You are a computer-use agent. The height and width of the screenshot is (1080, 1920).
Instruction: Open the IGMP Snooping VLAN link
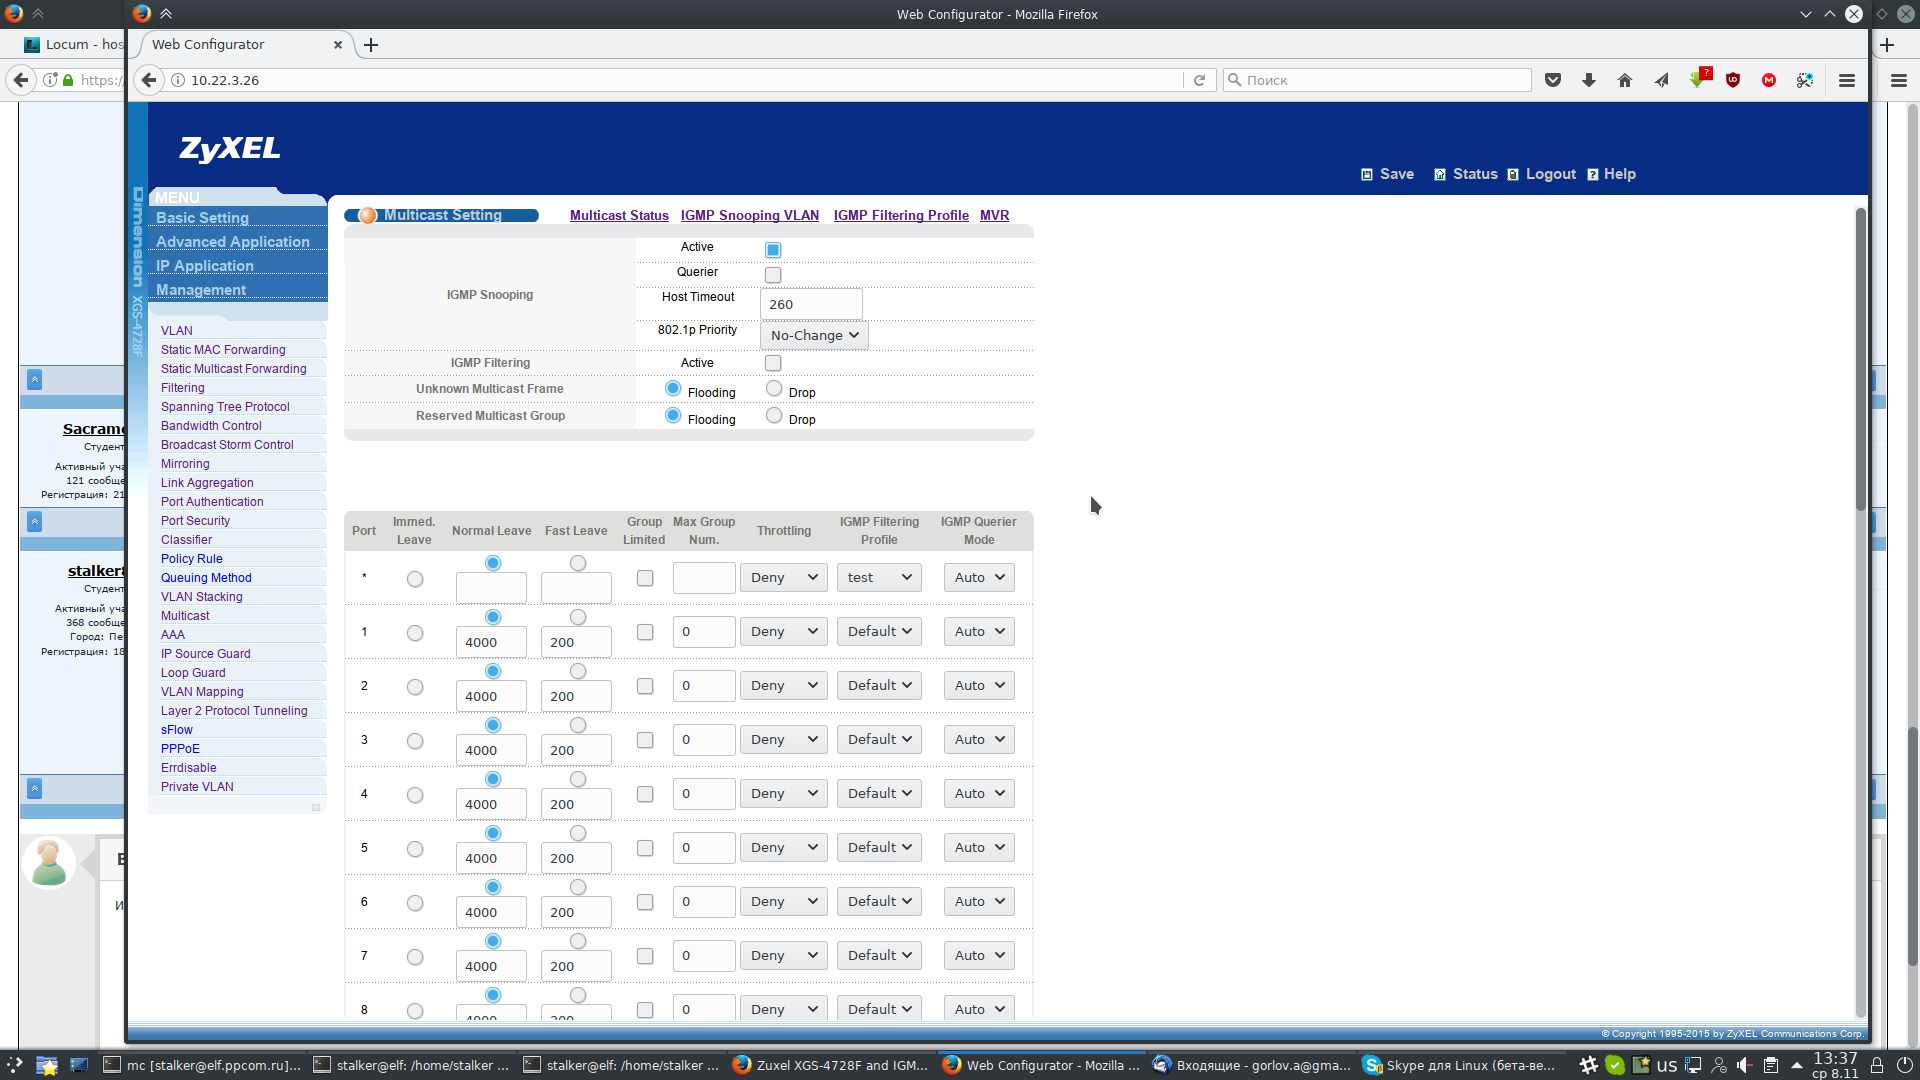(x=750, y=215)
